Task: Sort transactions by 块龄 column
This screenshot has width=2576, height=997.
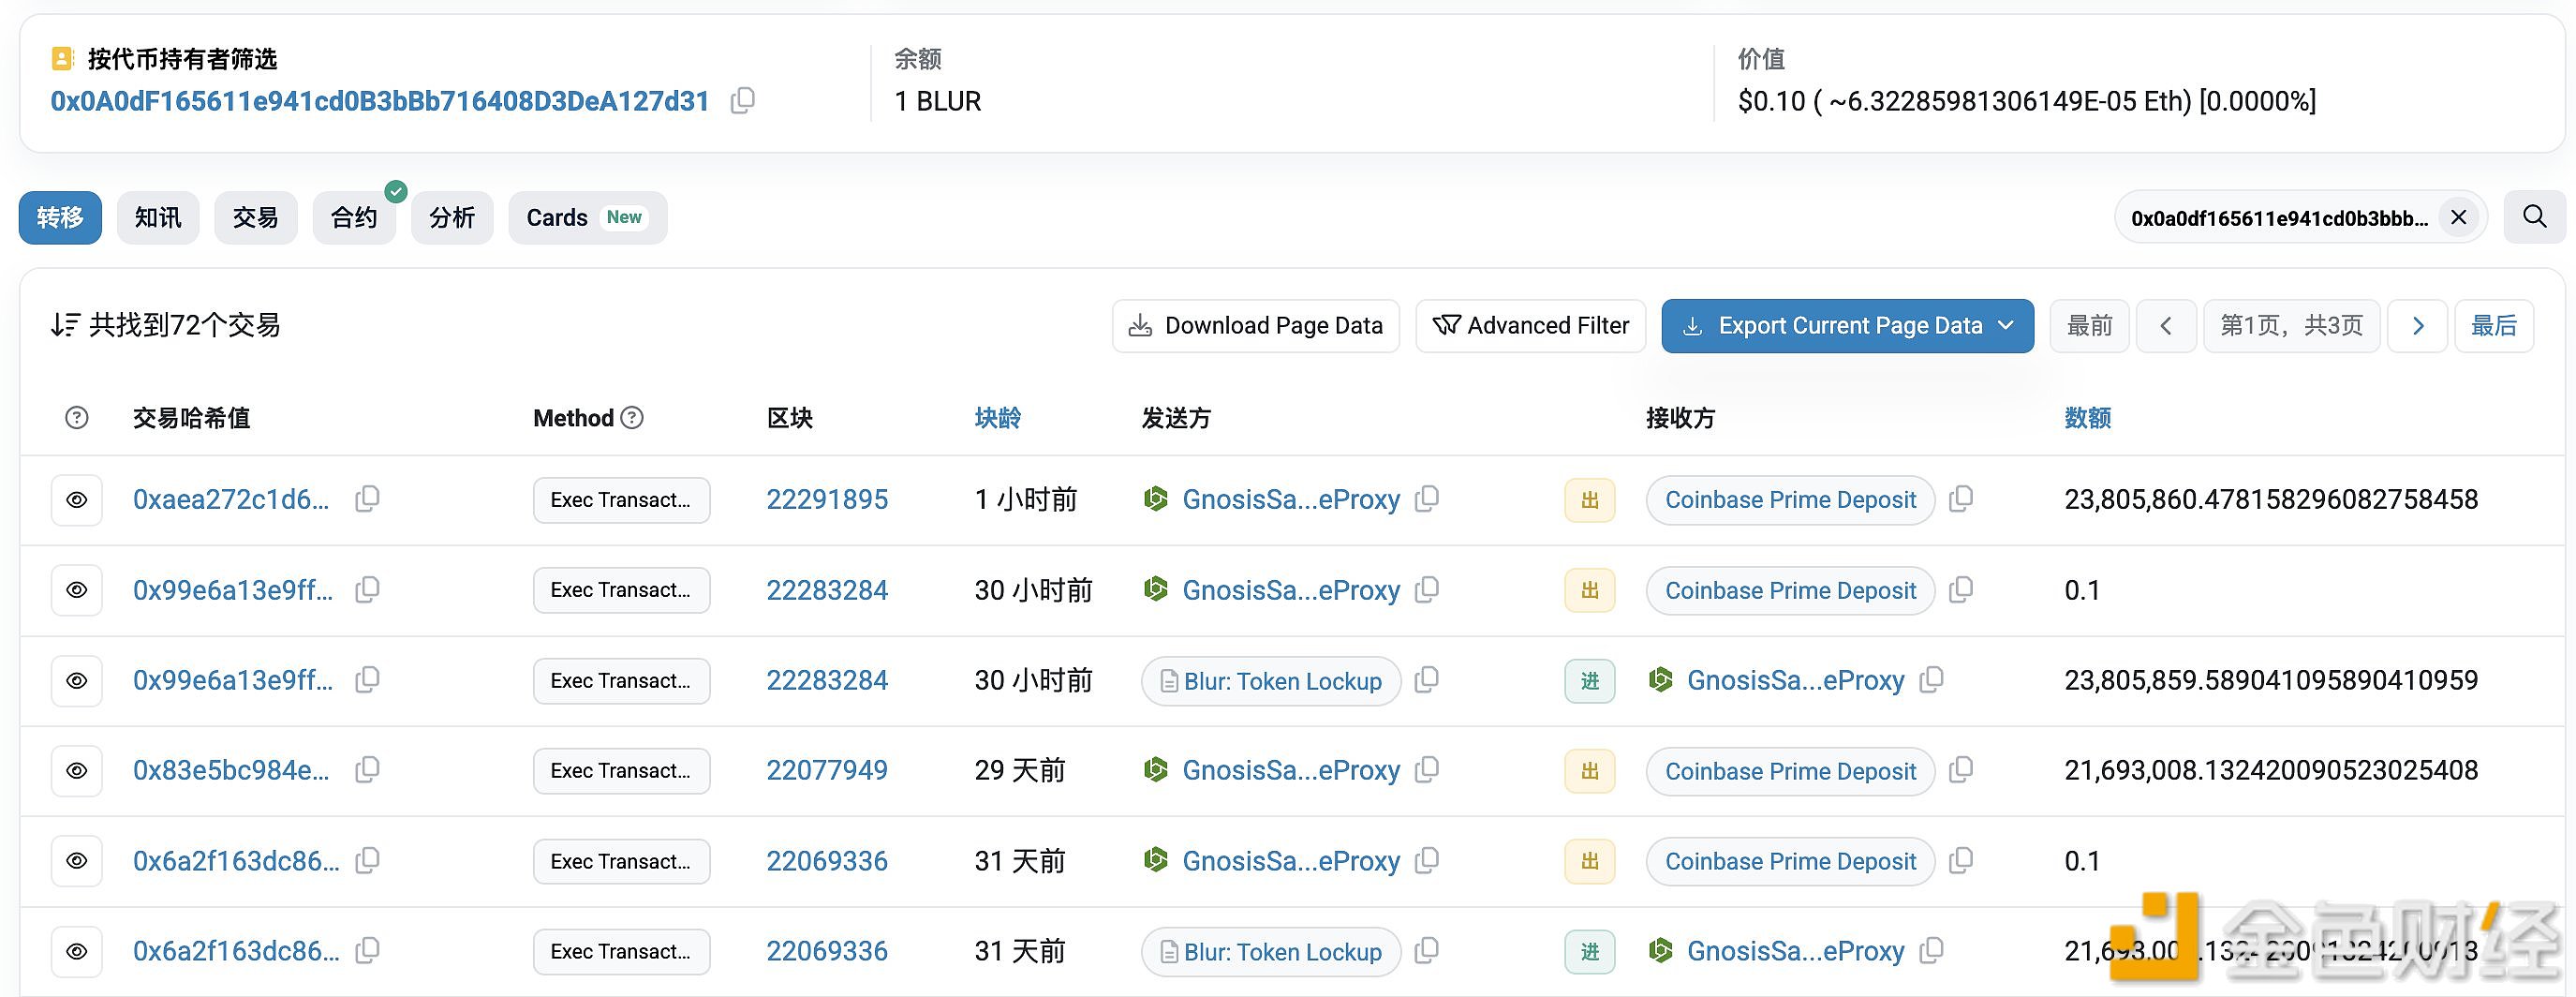Action: coord(996,418)
